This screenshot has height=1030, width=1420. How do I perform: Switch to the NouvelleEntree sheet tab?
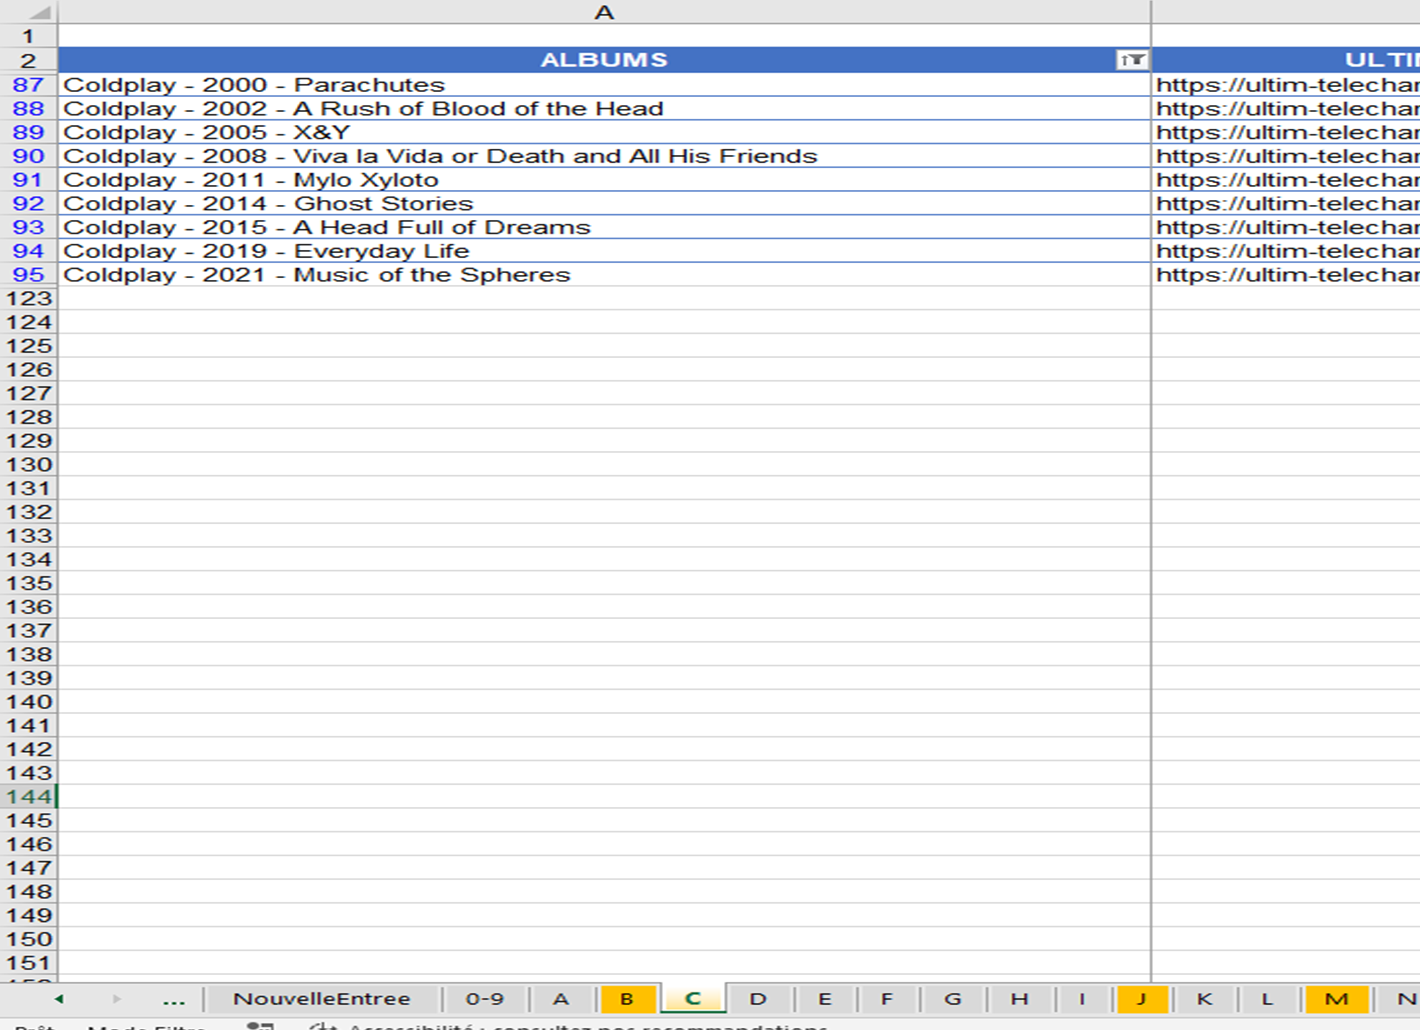pyautogui.click(x=321, y=999)
